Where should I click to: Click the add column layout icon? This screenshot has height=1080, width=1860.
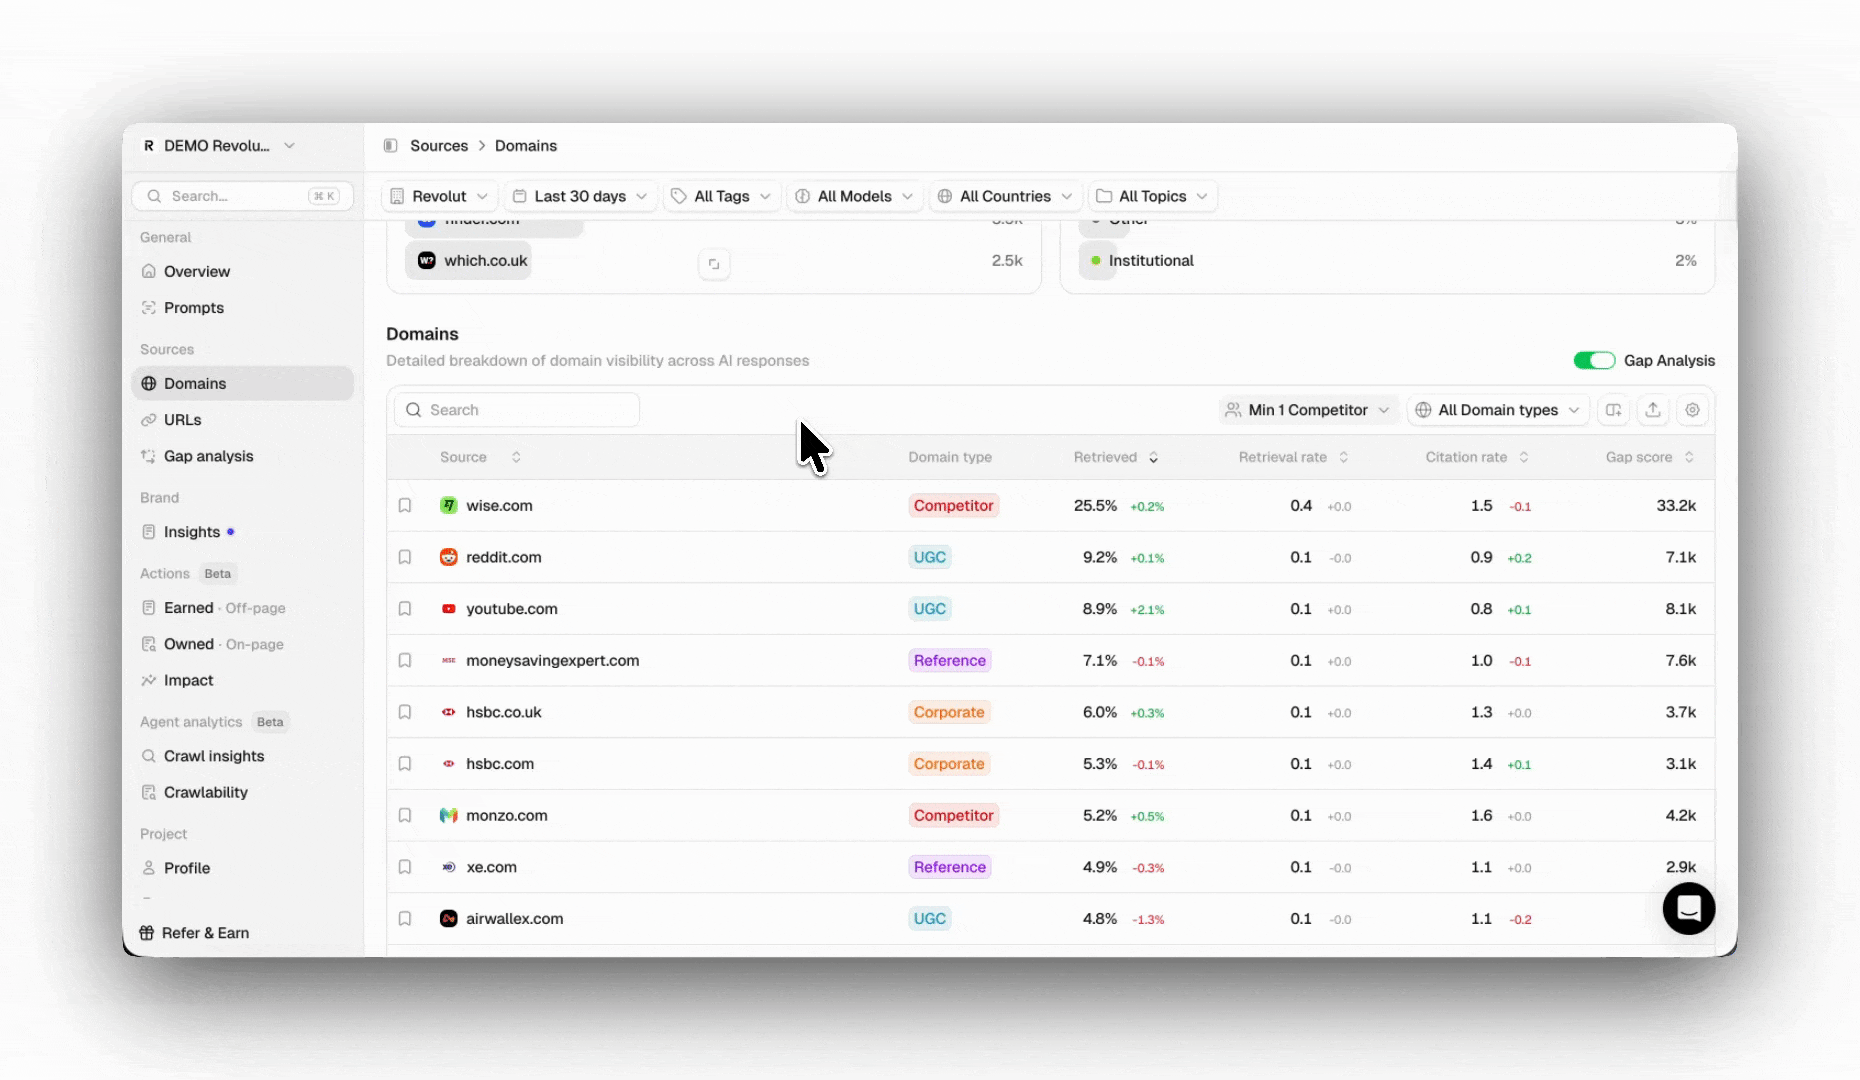1613,410
